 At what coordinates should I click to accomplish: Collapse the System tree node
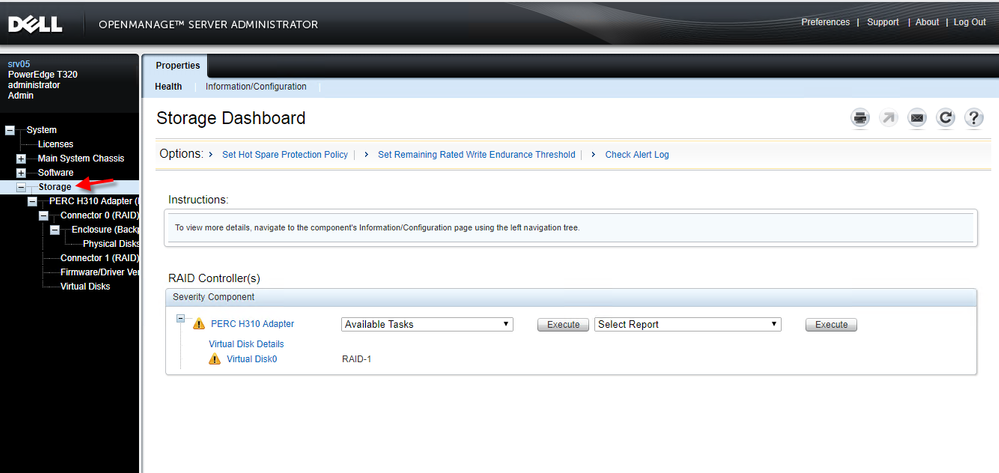[10, 130]
